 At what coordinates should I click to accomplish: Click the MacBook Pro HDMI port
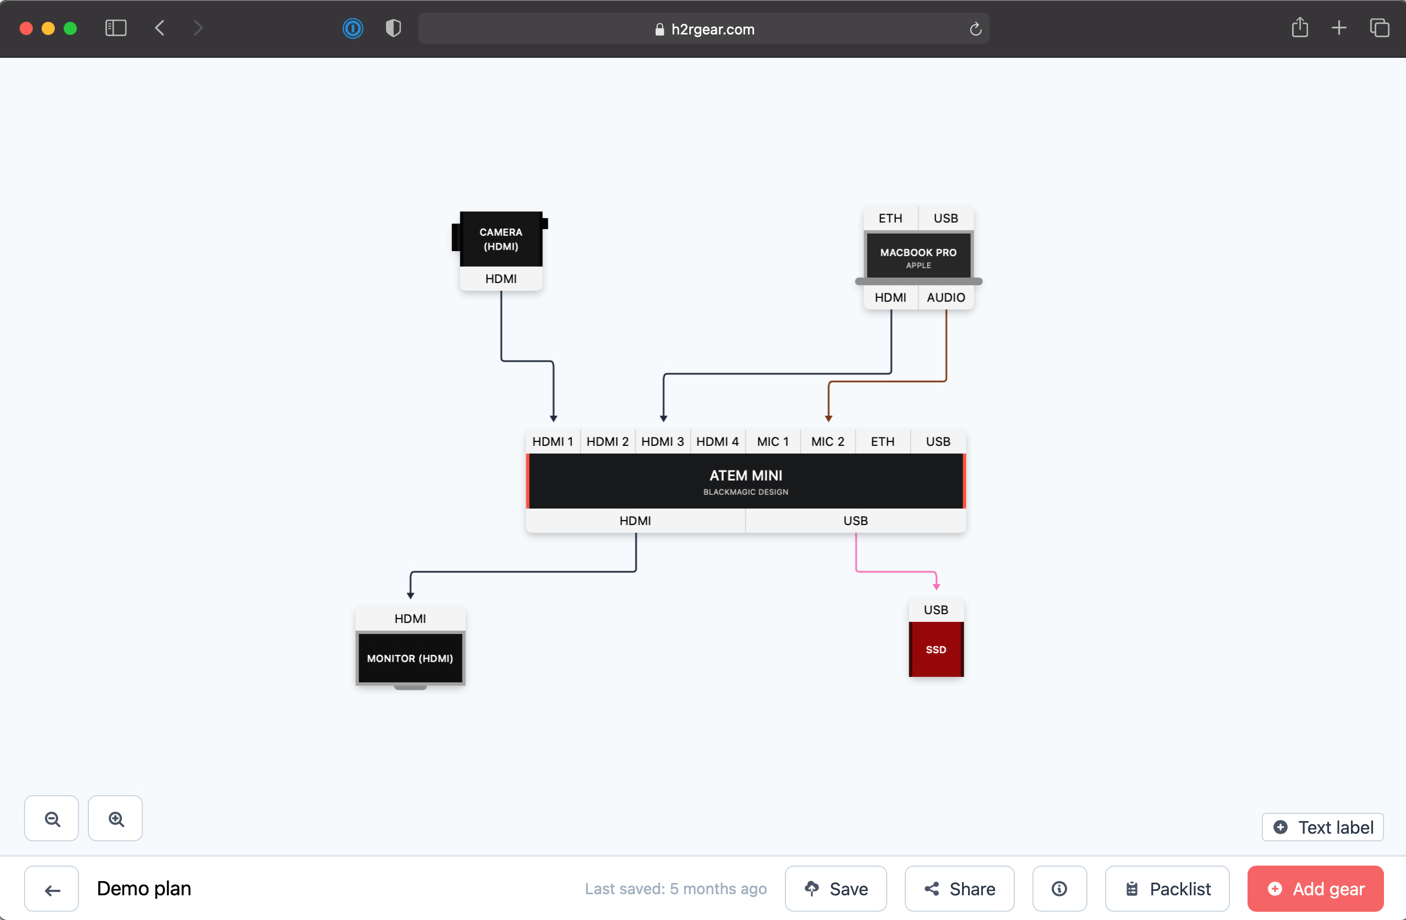(x=890, y=297)
